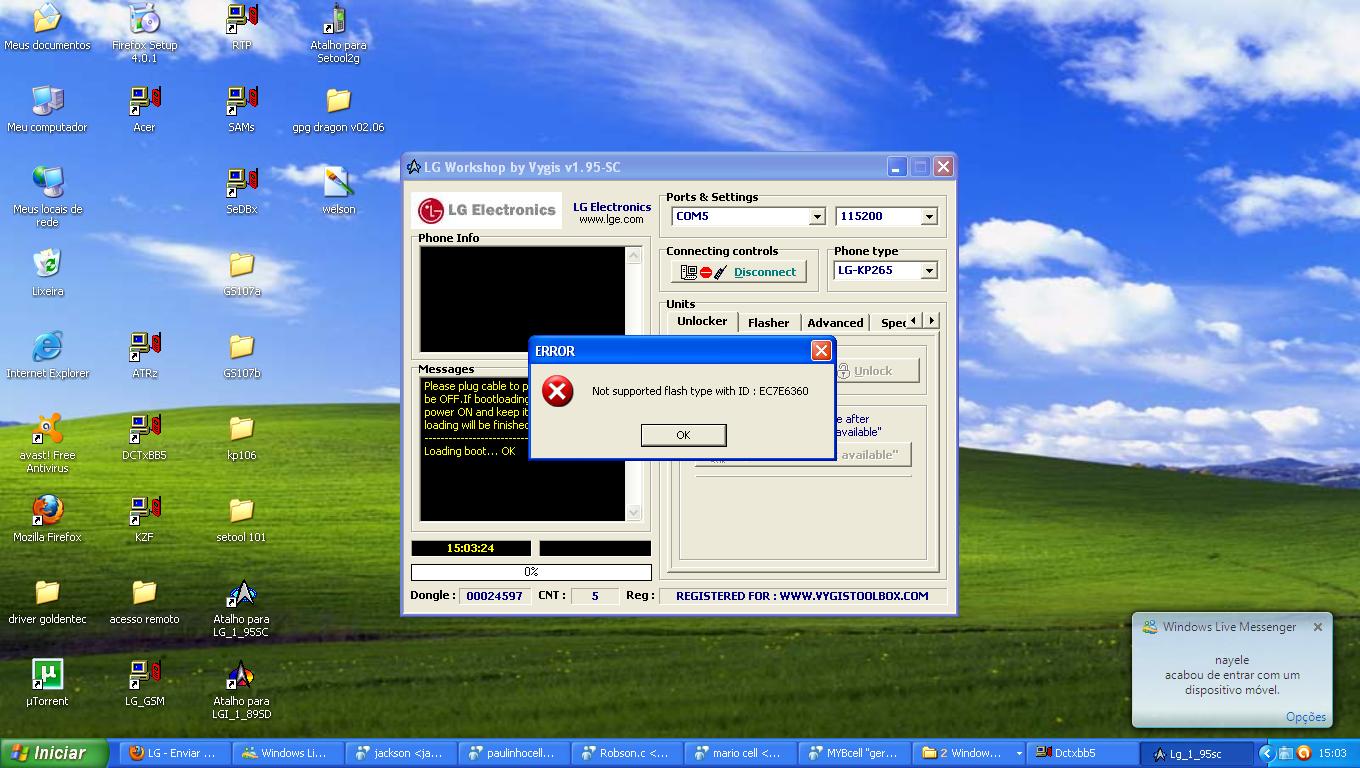1360x768 pixels.
Task: Close the ERROR dialog with X
Action: [821, 350]
